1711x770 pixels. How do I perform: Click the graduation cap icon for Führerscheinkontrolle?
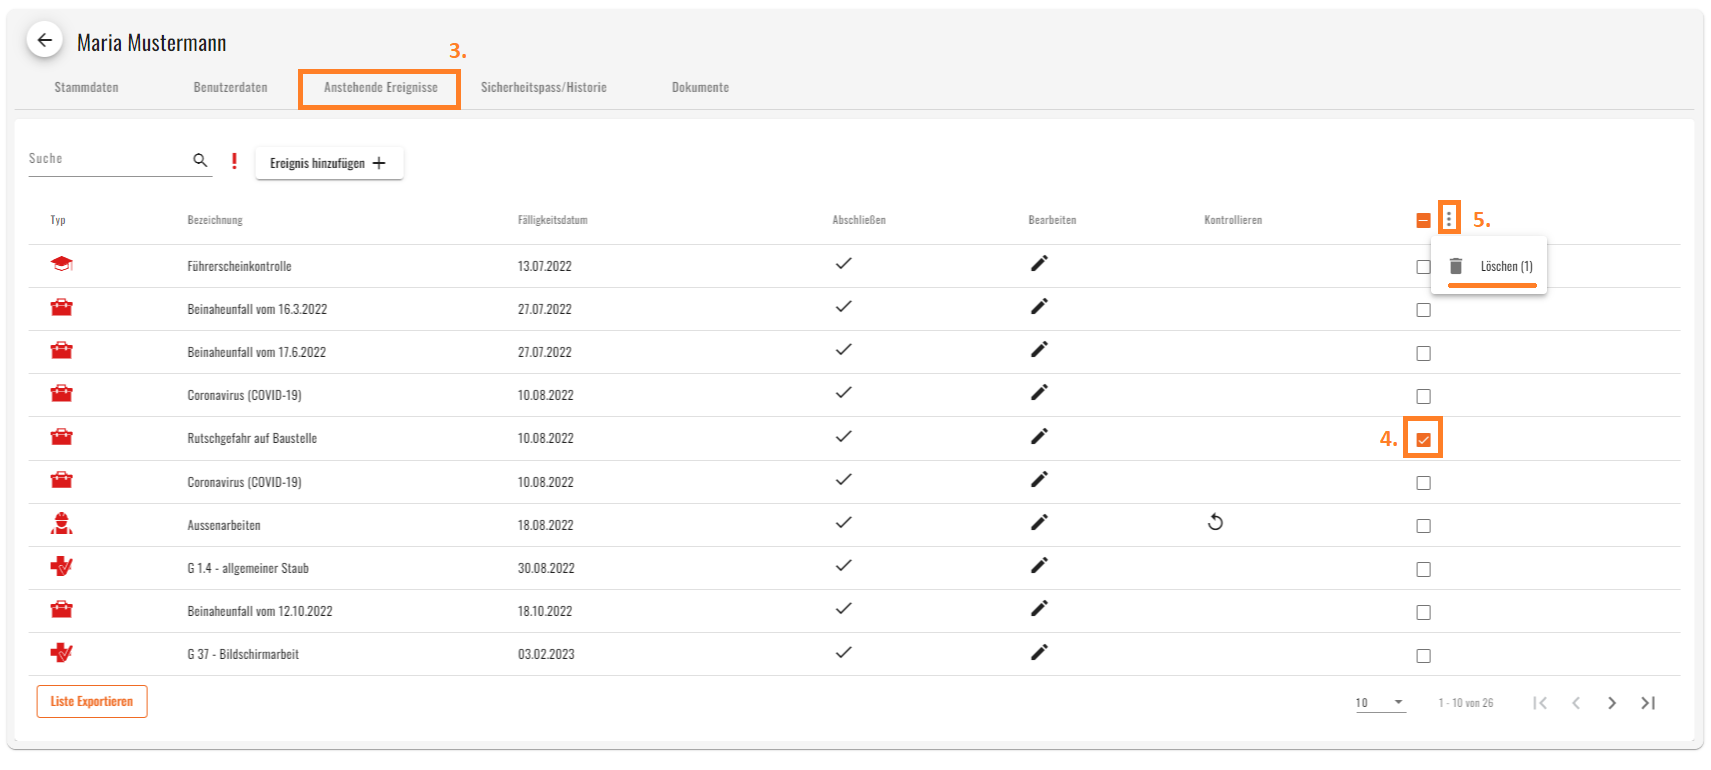62,264
